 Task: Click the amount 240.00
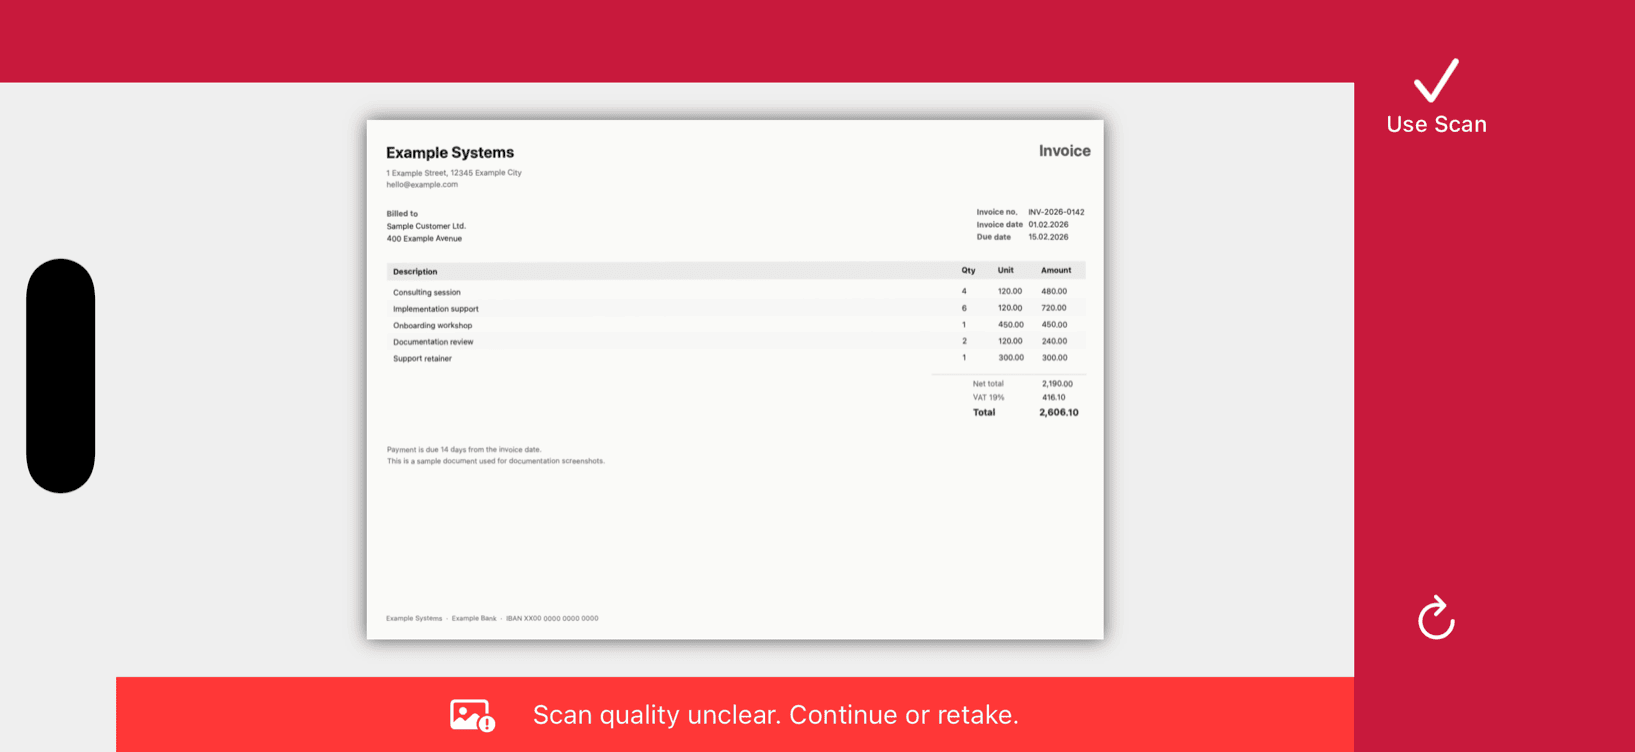(x=1054, y=341)
